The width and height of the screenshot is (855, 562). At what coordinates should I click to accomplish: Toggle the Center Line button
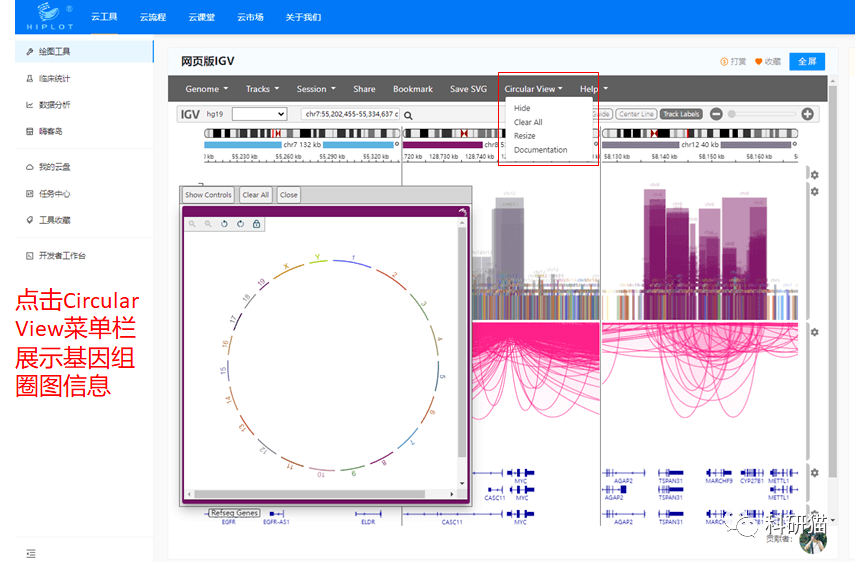[636, 114]
